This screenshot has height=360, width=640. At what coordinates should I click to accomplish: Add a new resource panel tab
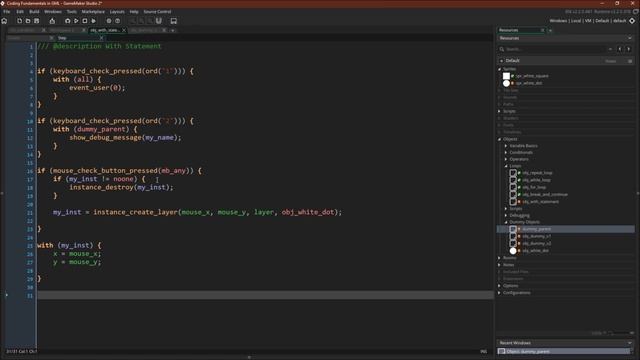(550, 30)
